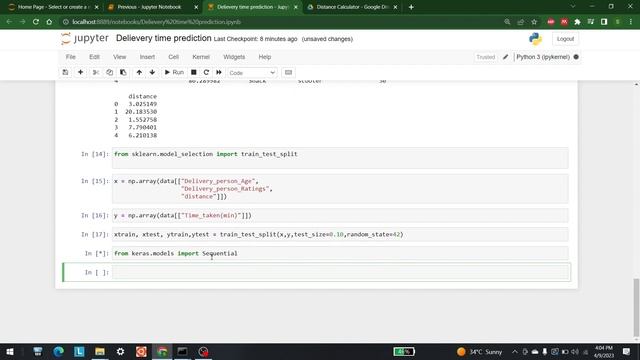Open browser zoom magnifier icon

507,22
